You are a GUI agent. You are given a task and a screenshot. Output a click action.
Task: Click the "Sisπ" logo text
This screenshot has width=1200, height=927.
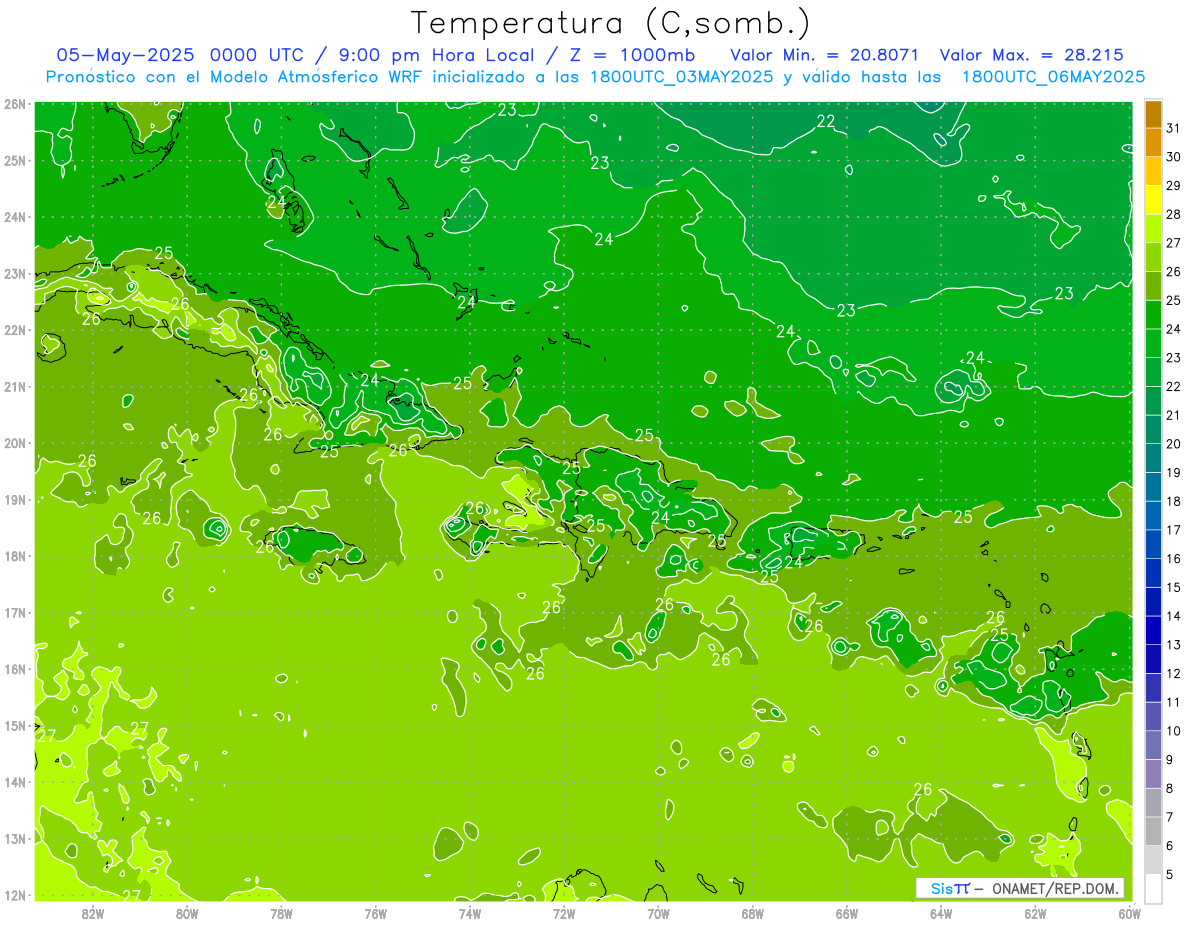point(950,888)
